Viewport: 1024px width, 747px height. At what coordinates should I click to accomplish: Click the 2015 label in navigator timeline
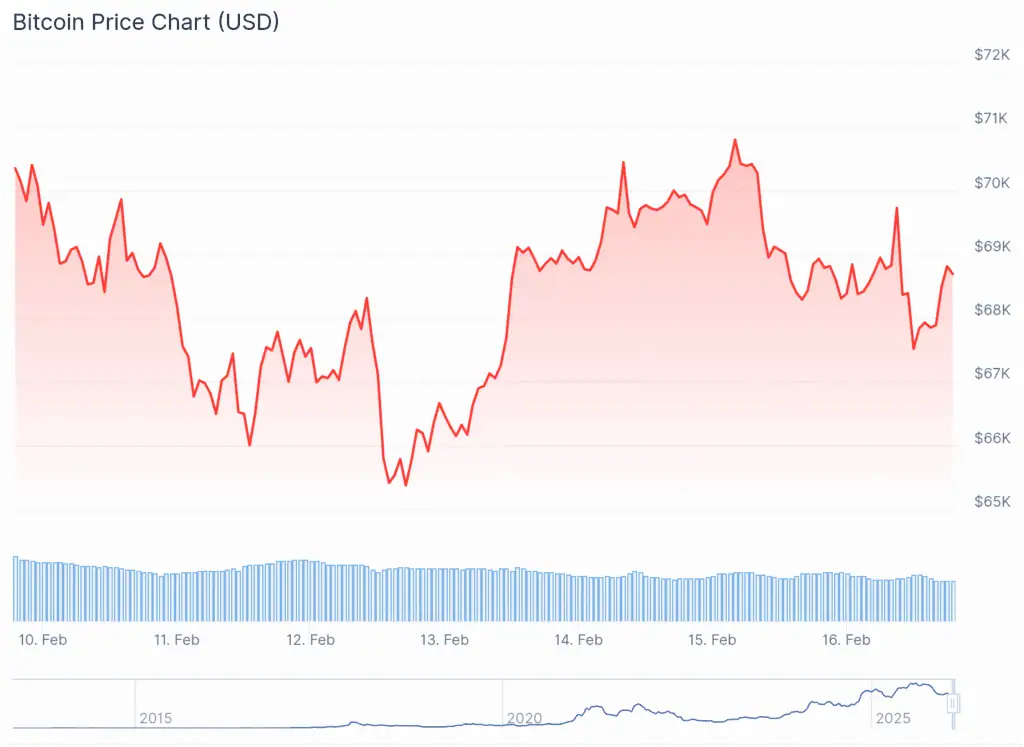(156, 718)
